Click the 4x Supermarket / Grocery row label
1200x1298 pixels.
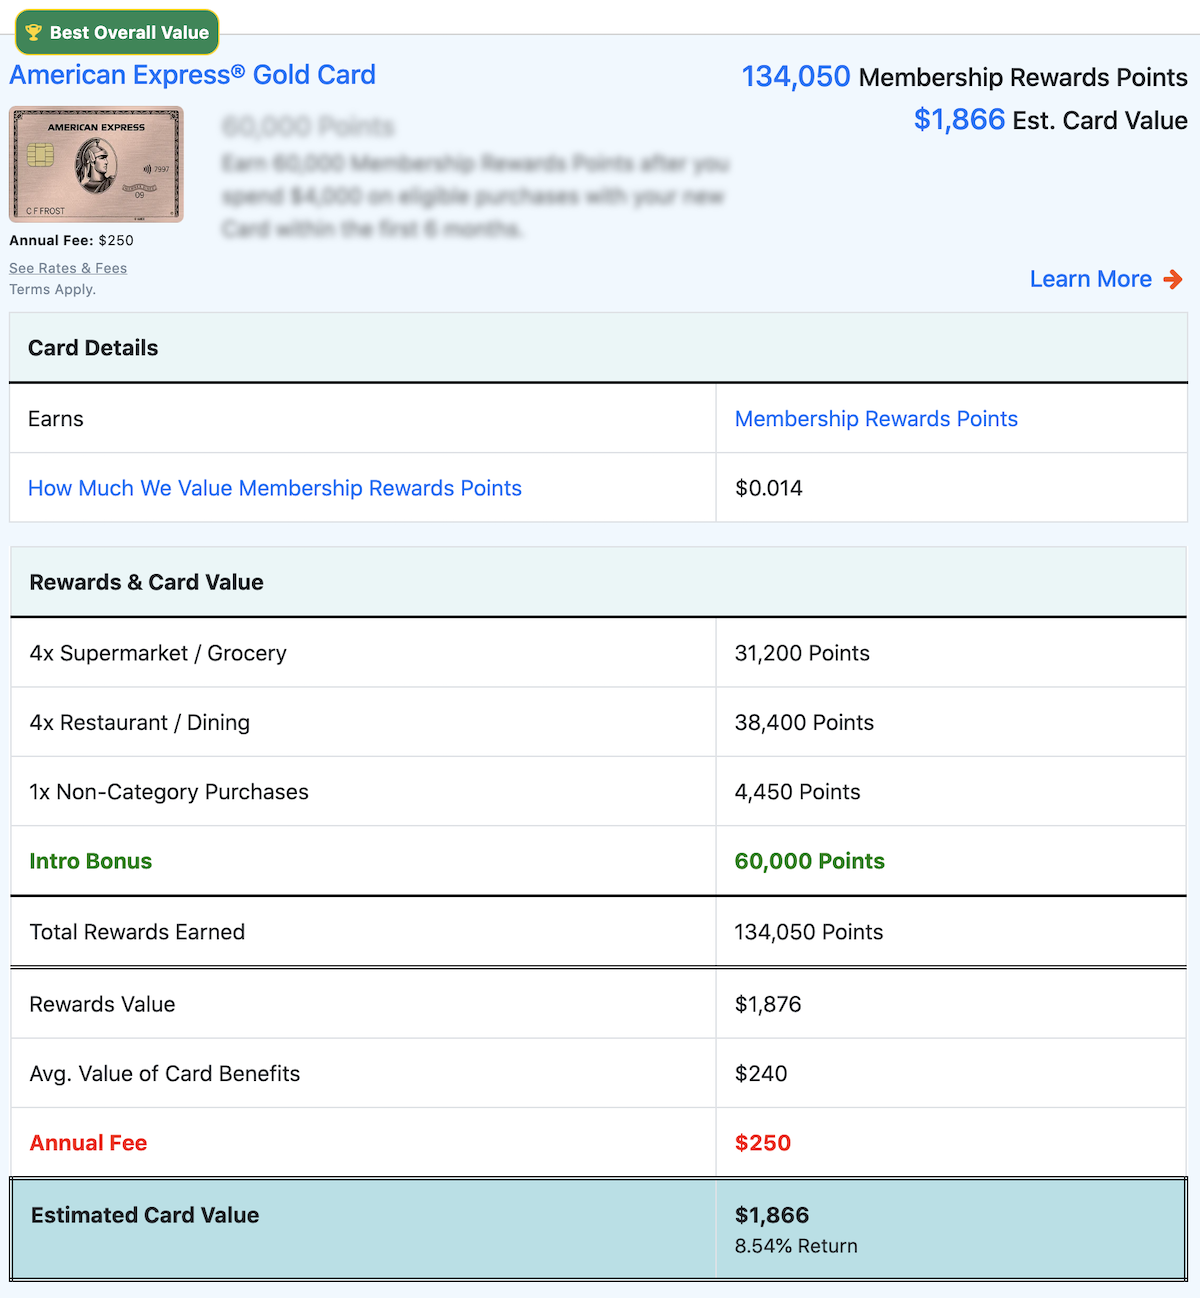pyautogui.click(x=158, y=653)
